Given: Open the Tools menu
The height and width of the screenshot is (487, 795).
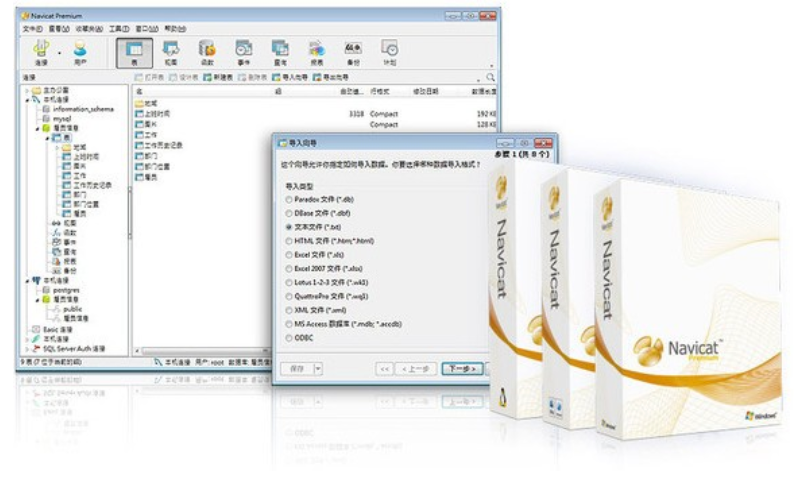Looking at the screenshot, I should click(119, 29).
